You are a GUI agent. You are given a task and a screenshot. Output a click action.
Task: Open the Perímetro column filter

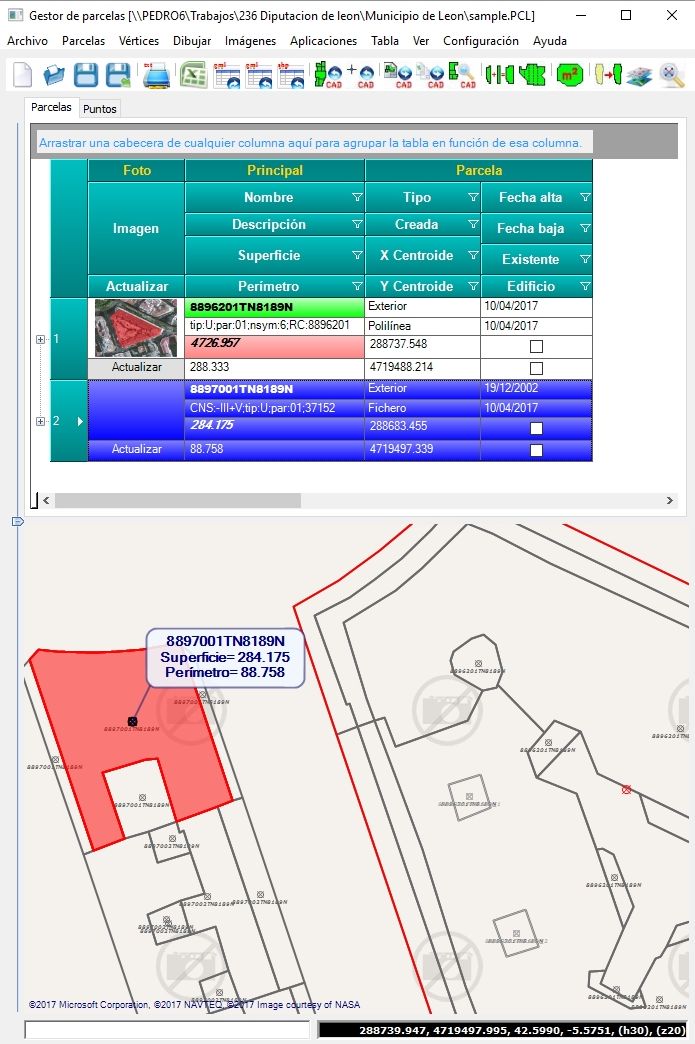(357, 286)
